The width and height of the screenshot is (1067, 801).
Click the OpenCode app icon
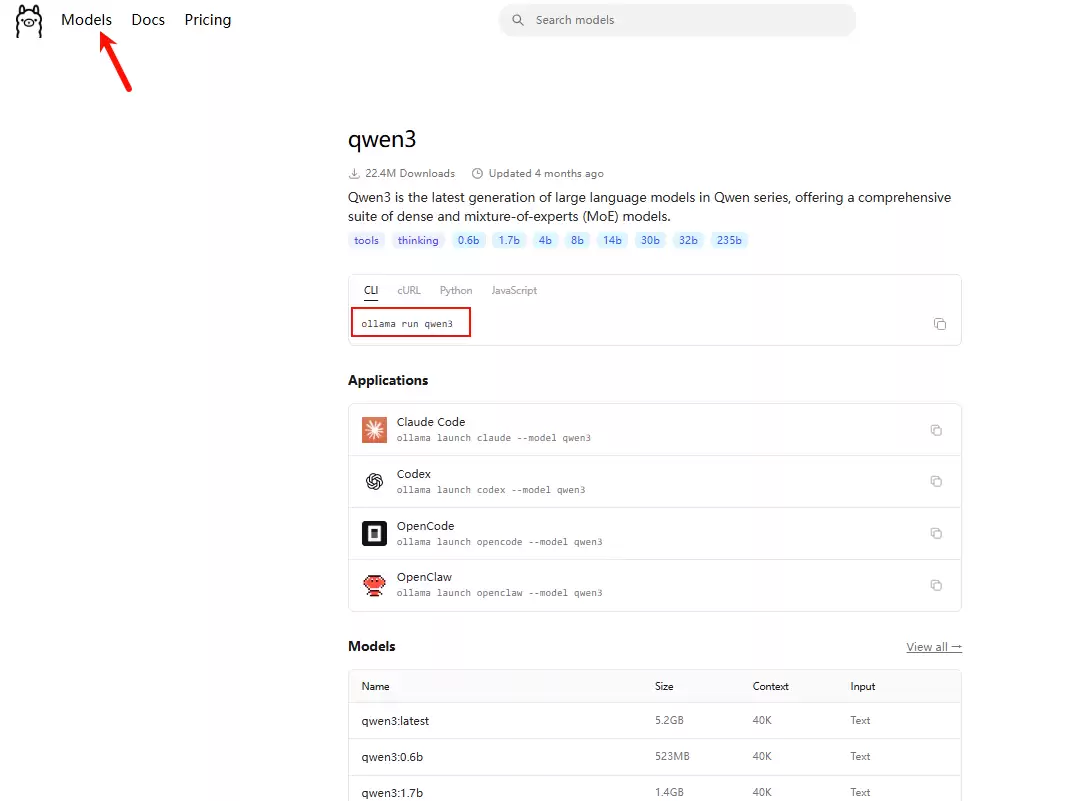tap(374, 533)
